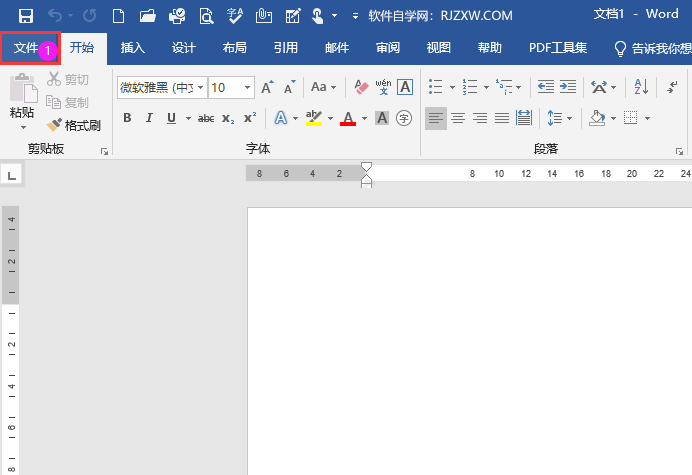Open the font size dropdown
This screenshot has width=692, height=475.
pos(248,88)
